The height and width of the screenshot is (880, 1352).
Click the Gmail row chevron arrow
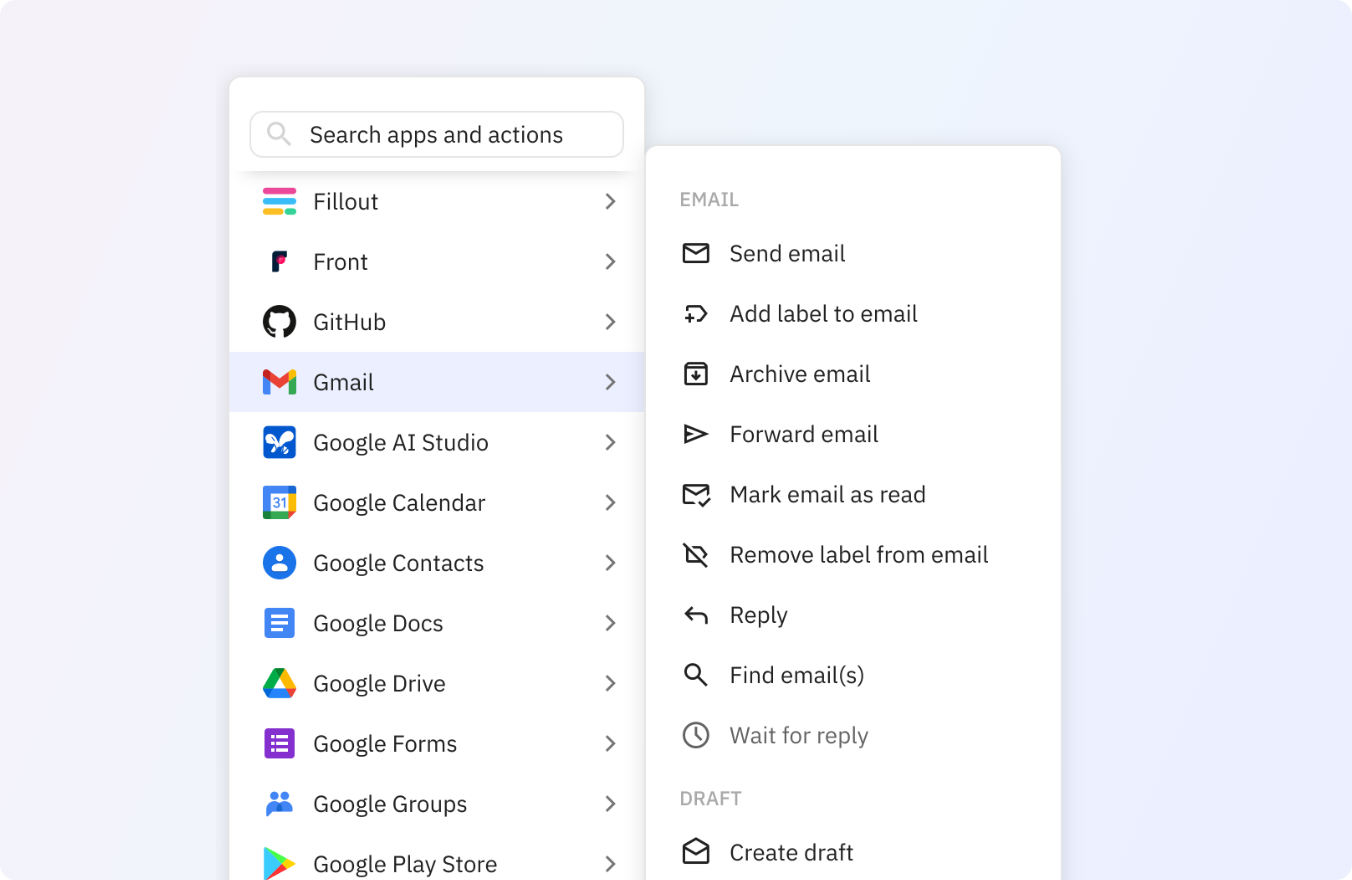[610, 382]
